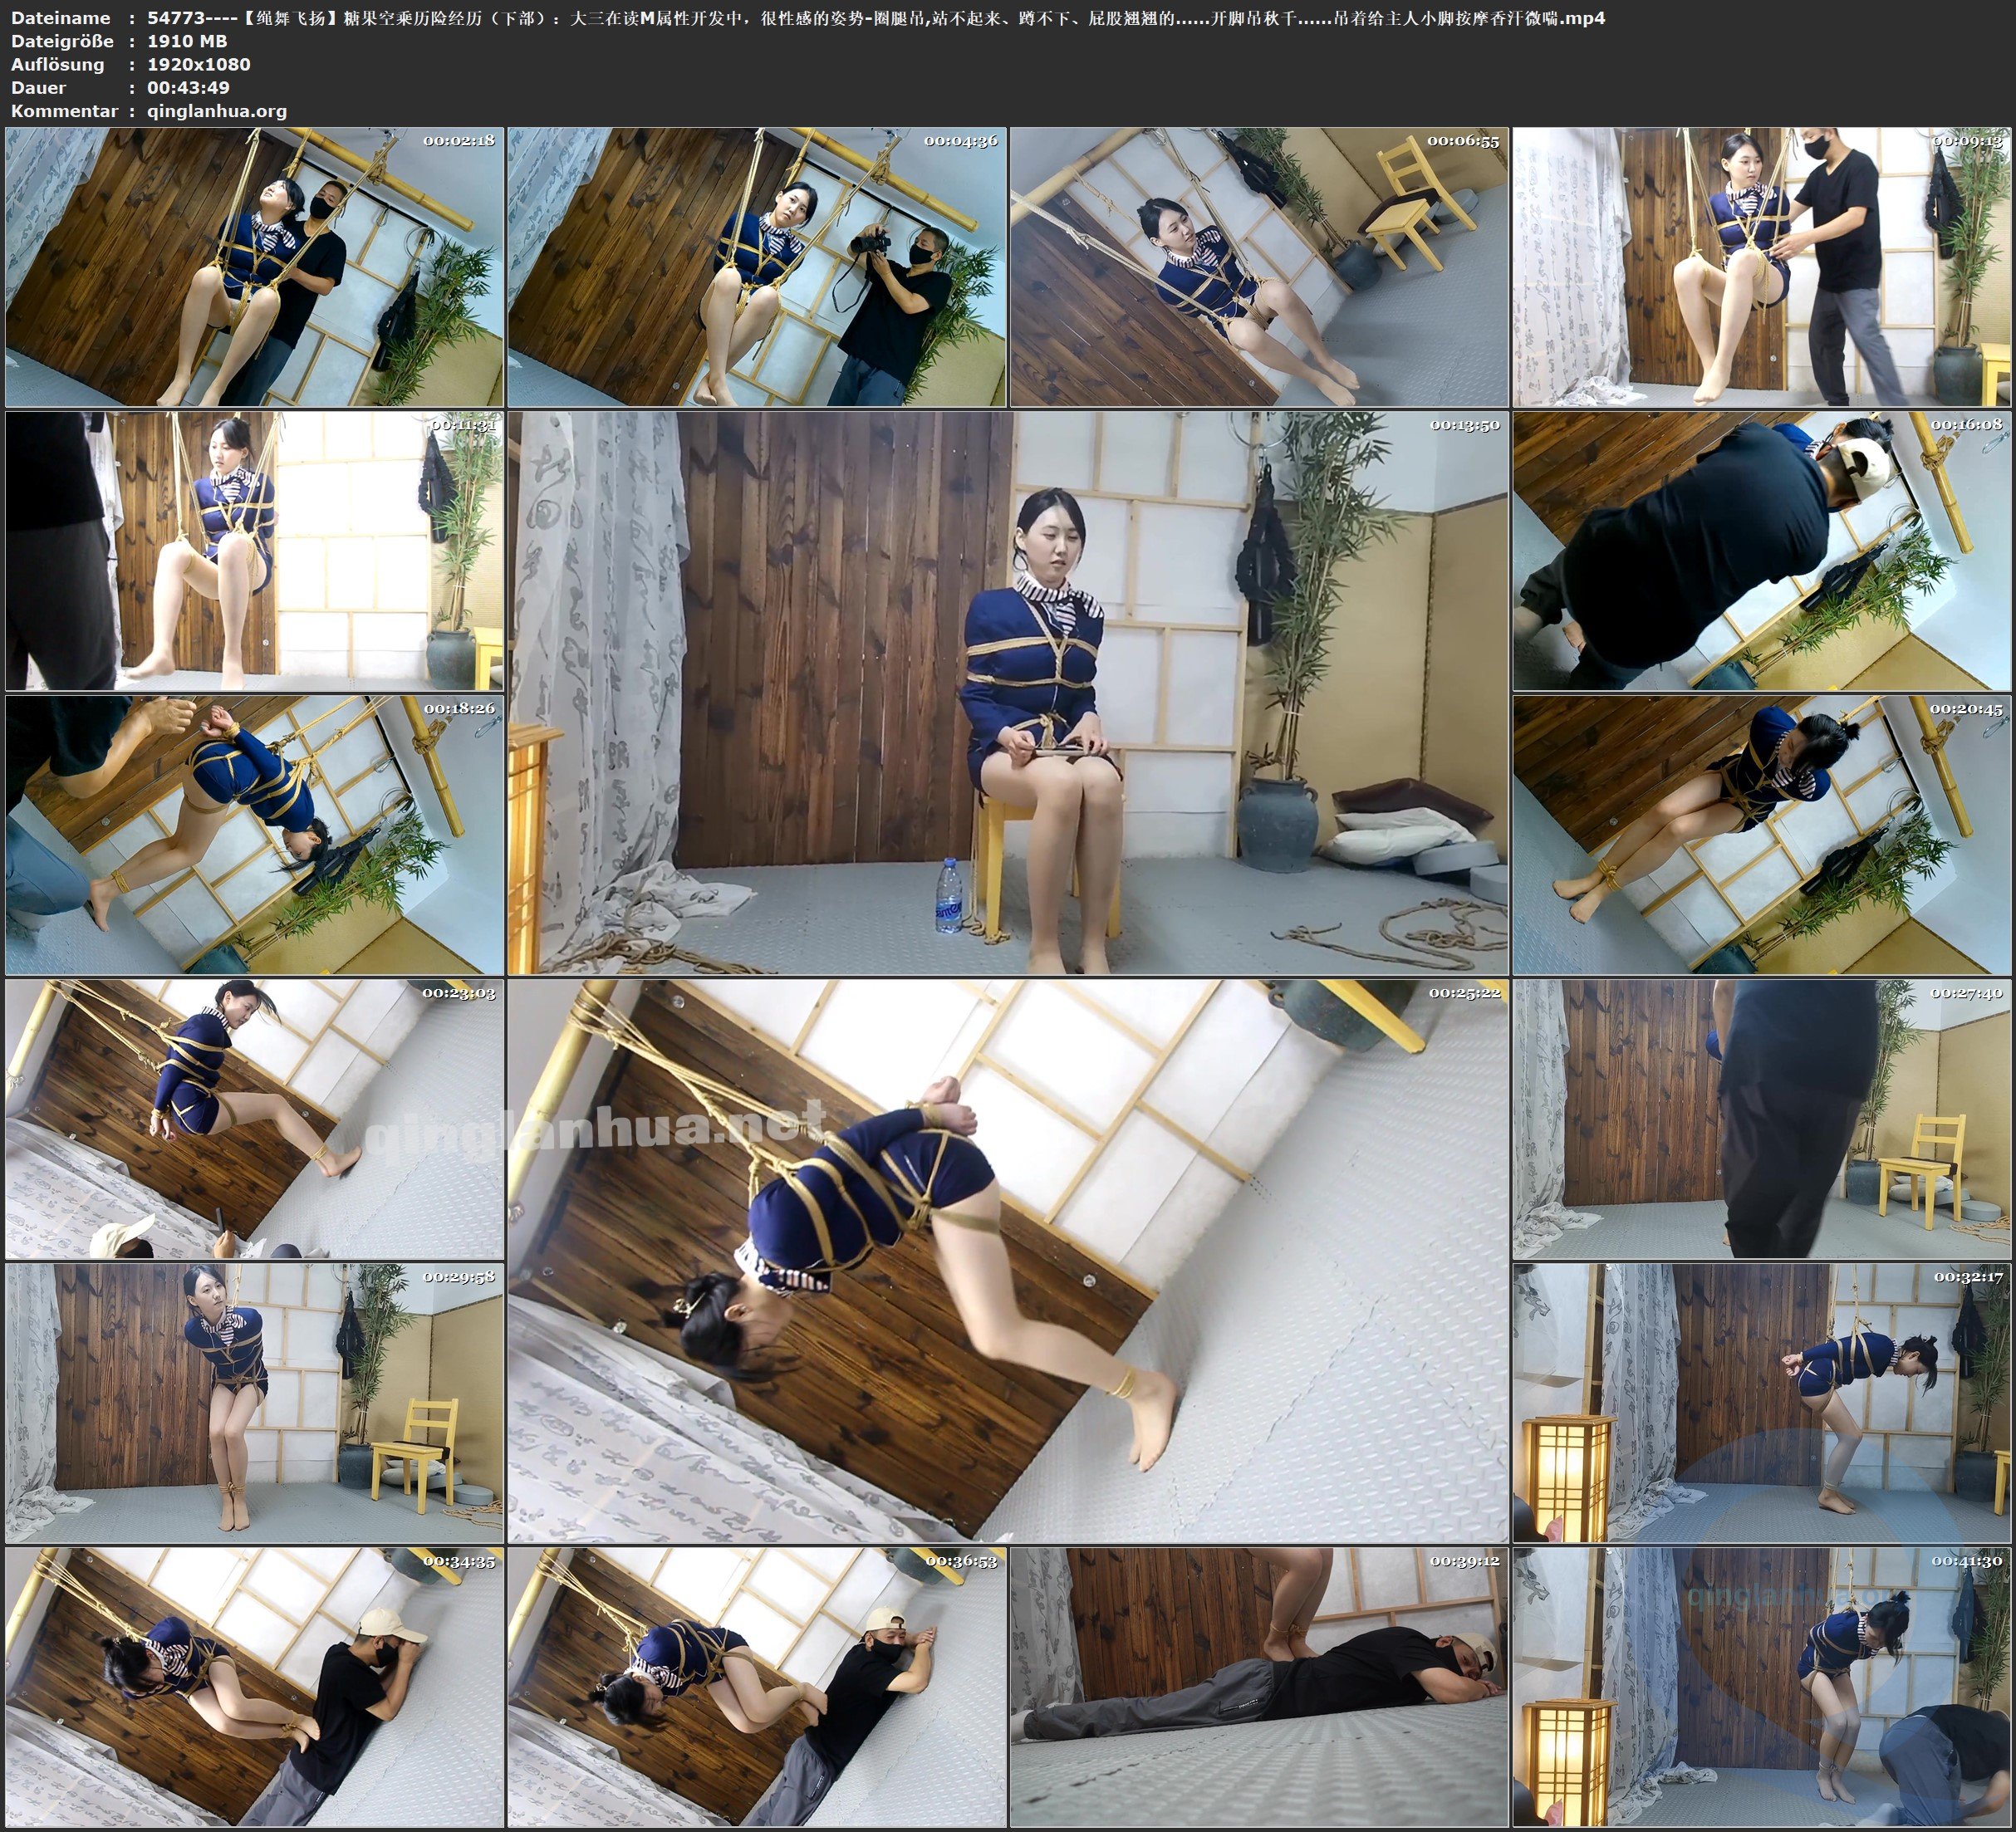Select the thumbnail at 00:29:58
This screenshot has width=2016, height=1832.
tap(255, 1403)
